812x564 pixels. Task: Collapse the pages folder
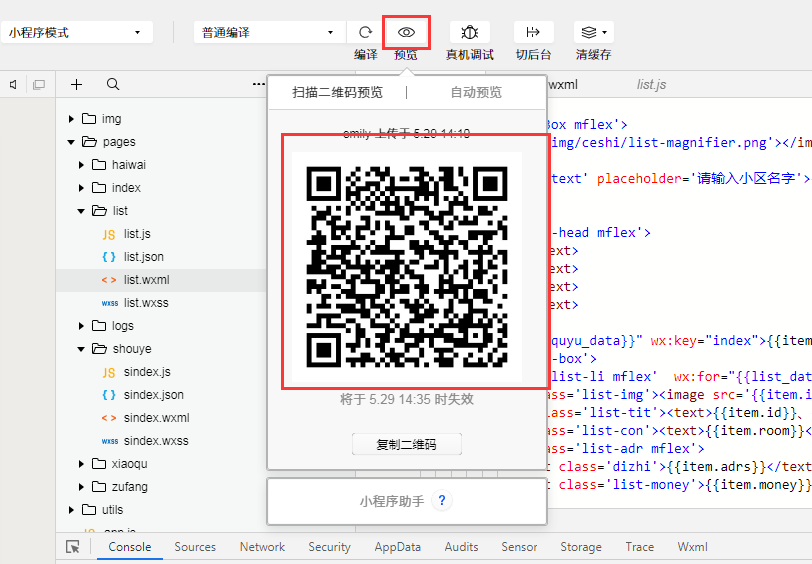[x=71, y=142]
